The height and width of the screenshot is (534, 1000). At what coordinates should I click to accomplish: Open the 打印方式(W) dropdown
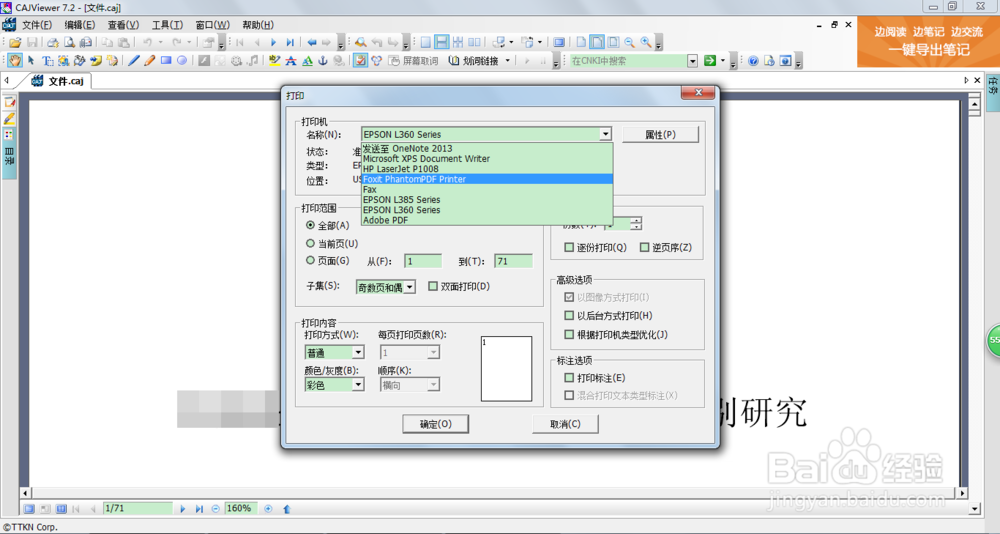(358, 352)
